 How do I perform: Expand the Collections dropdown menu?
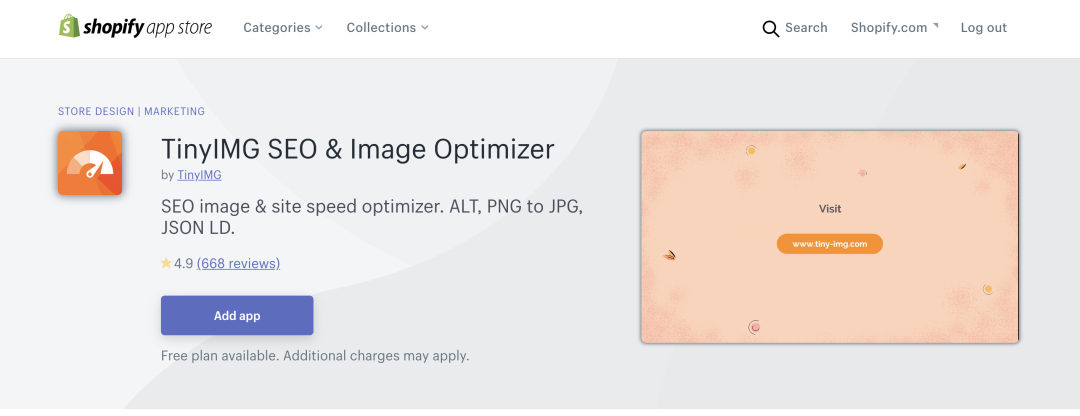pos(387,28)
